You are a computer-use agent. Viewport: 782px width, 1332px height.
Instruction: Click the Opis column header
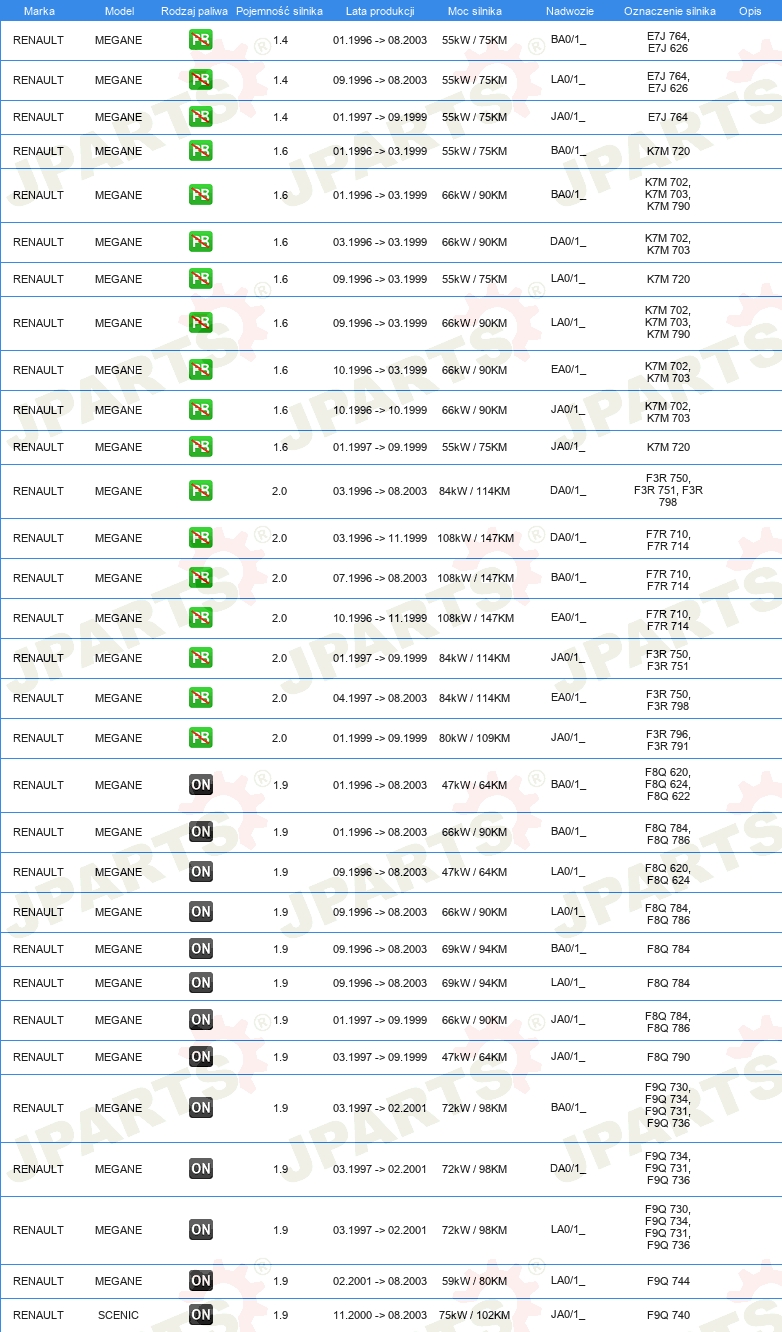click(x=749, y=11)
